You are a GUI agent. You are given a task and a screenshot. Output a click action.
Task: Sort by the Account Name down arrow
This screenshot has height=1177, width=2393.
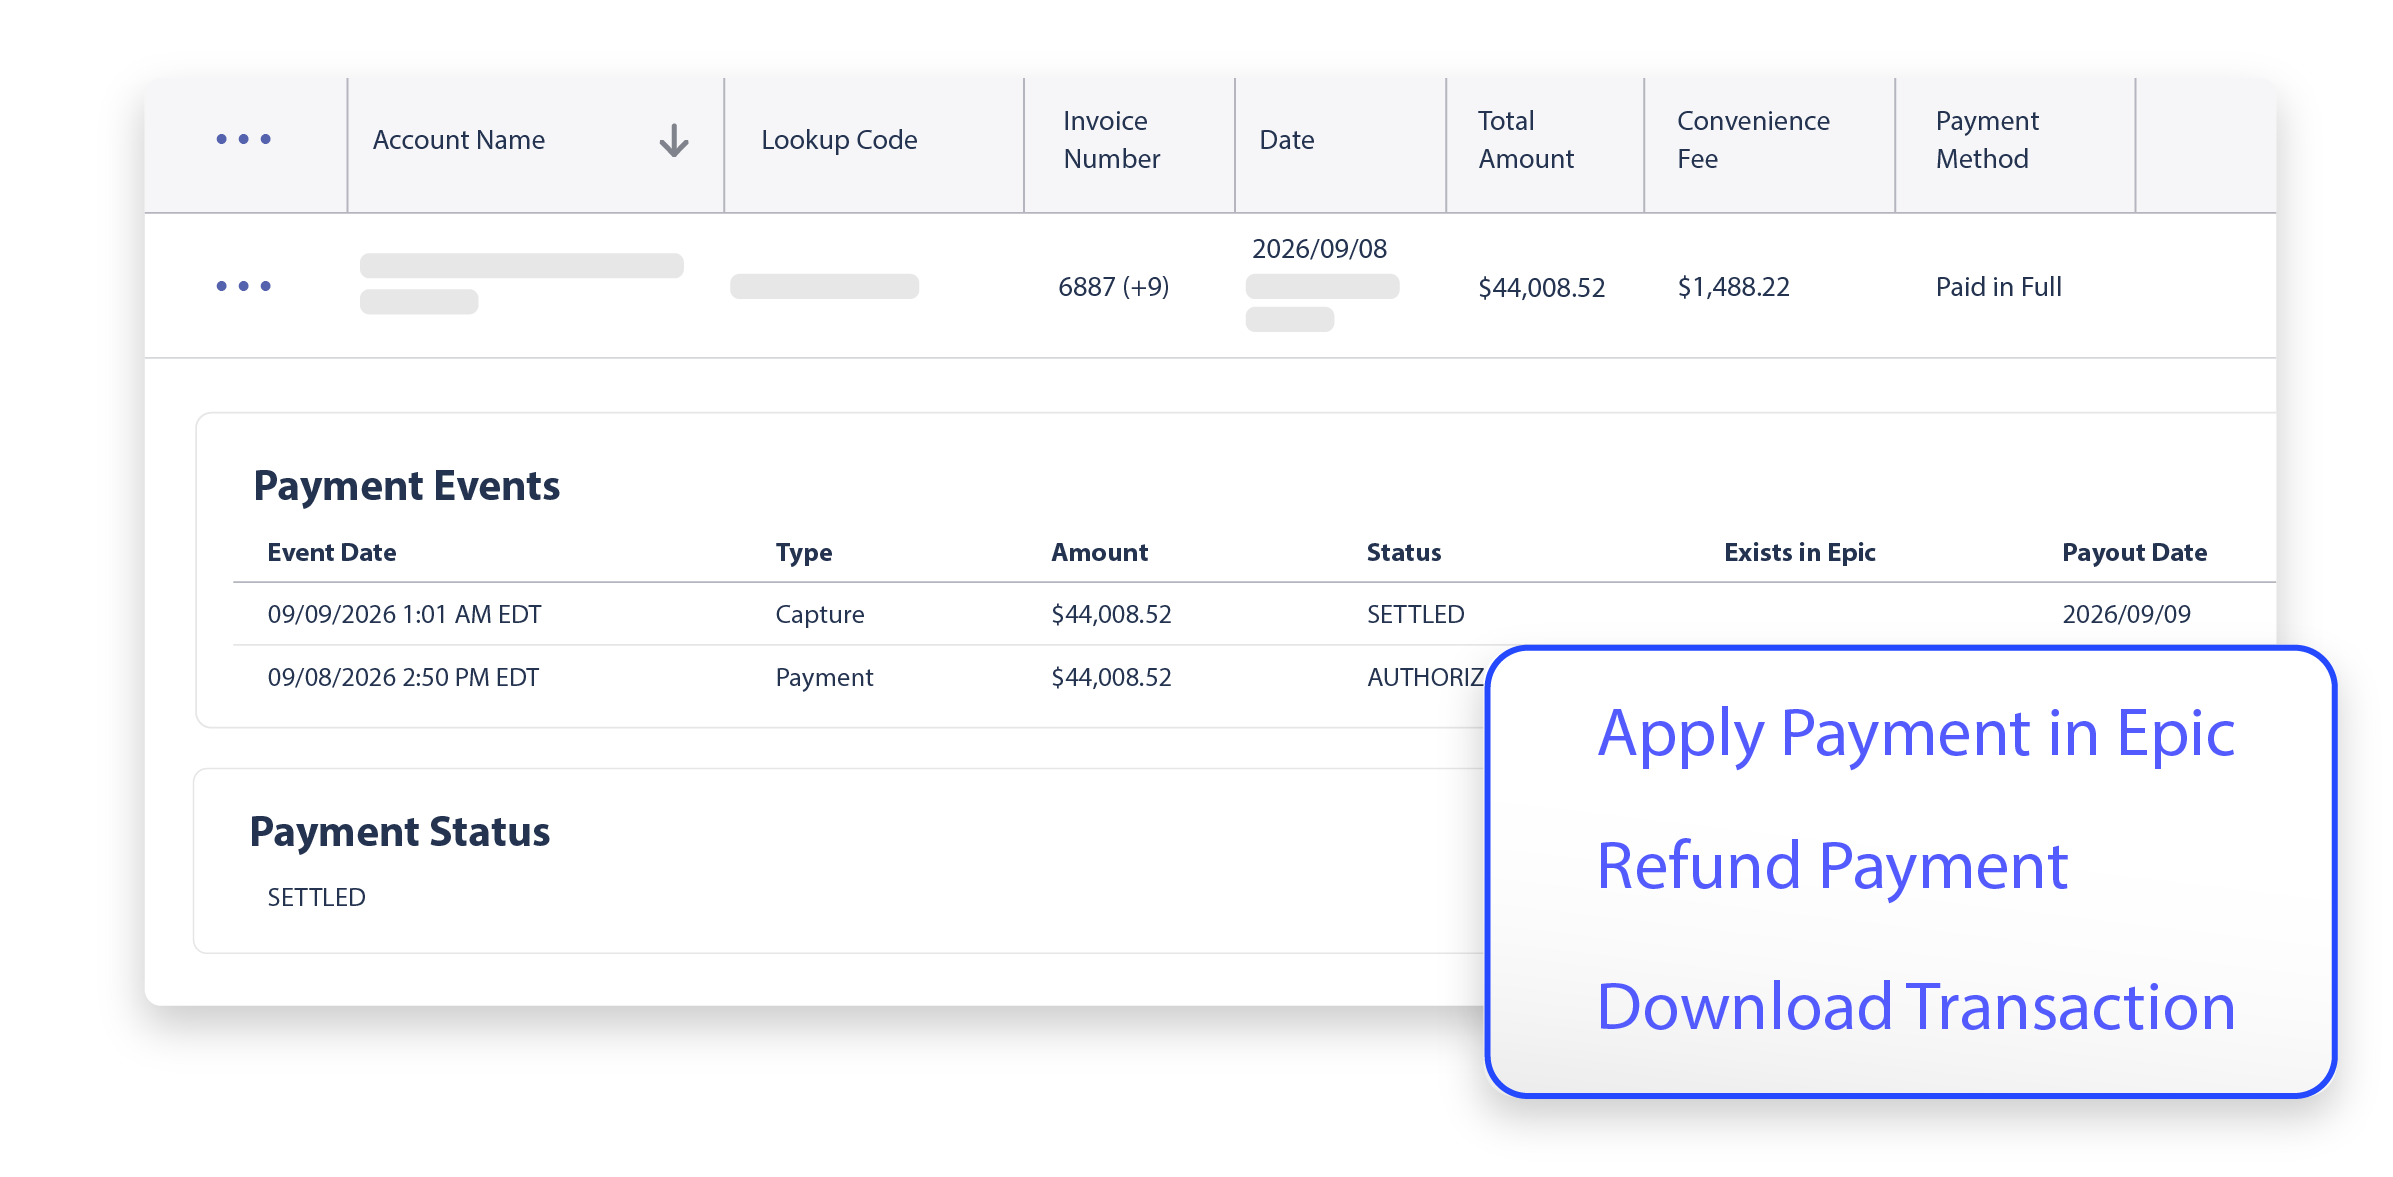[x=674, y=140]
